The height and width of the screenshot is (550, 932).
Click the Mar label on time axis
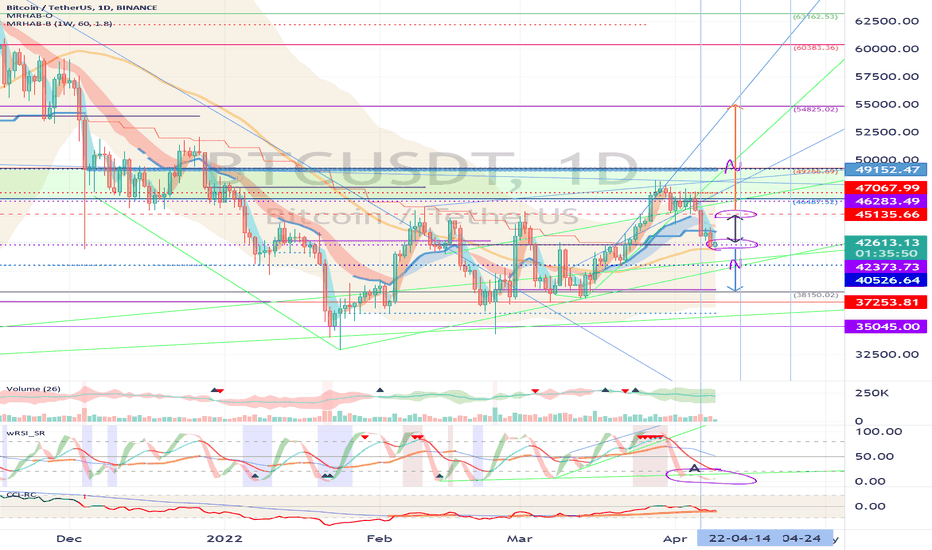pos(519,539)
